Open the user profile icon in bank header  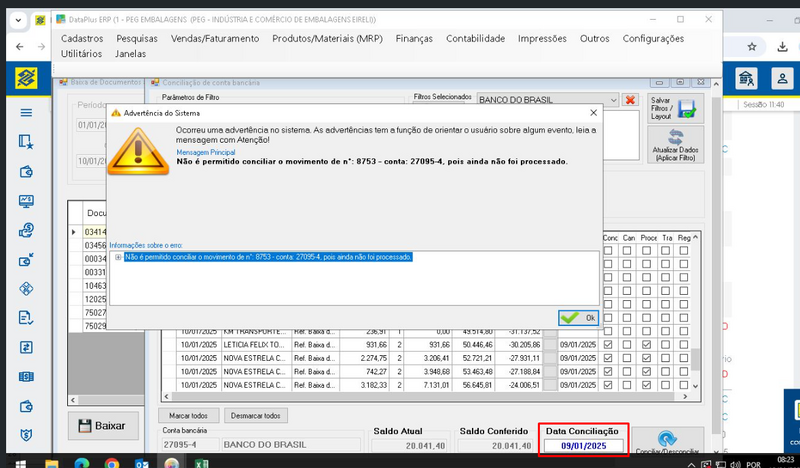[x=782, y=79]
